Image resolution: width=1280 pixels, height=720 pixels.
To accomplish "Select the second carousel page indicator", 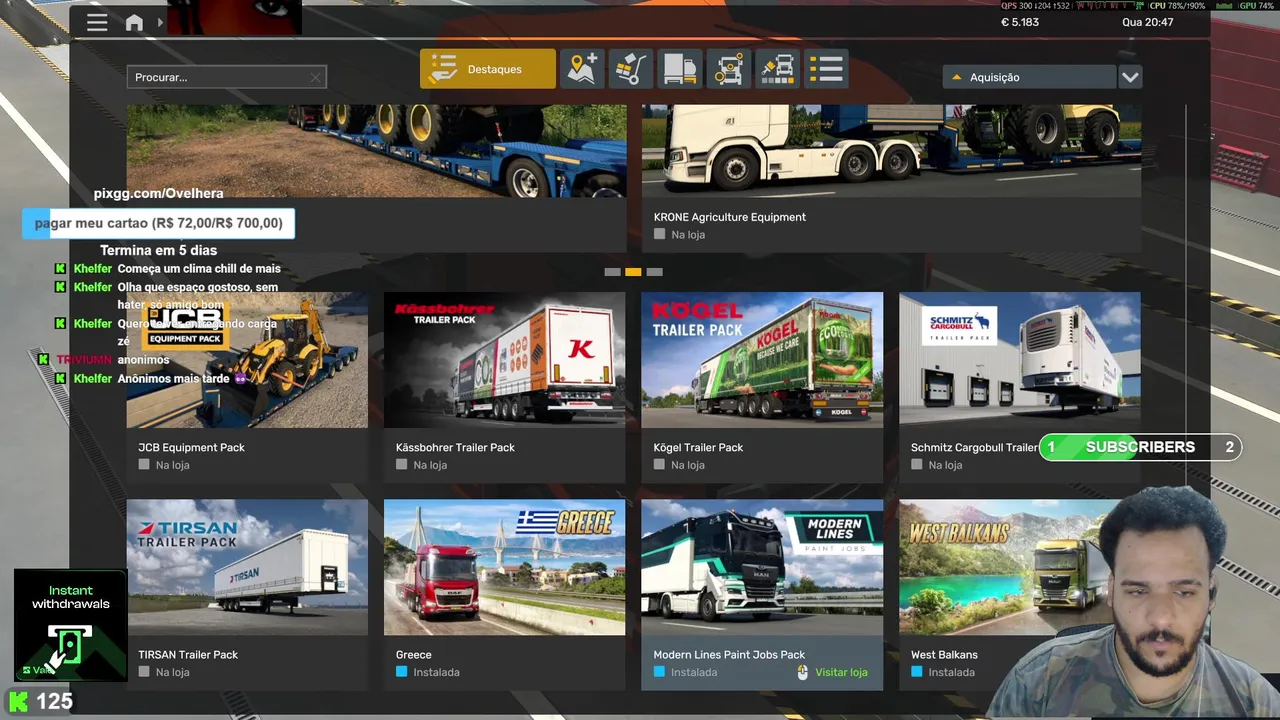I will coord(633,272).
